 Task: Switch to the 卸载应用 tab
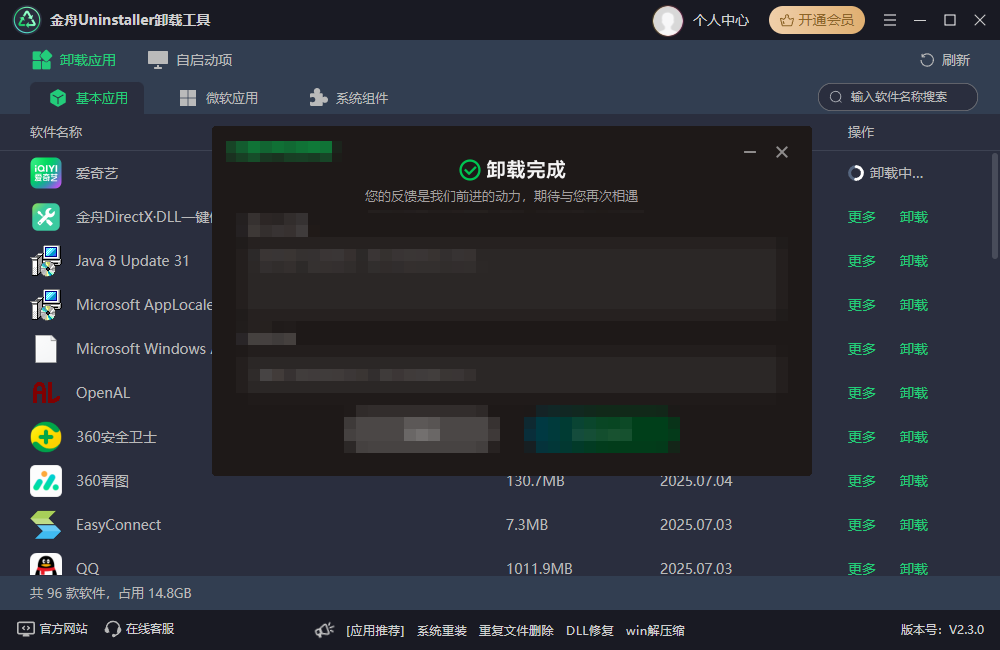(74, 60)
